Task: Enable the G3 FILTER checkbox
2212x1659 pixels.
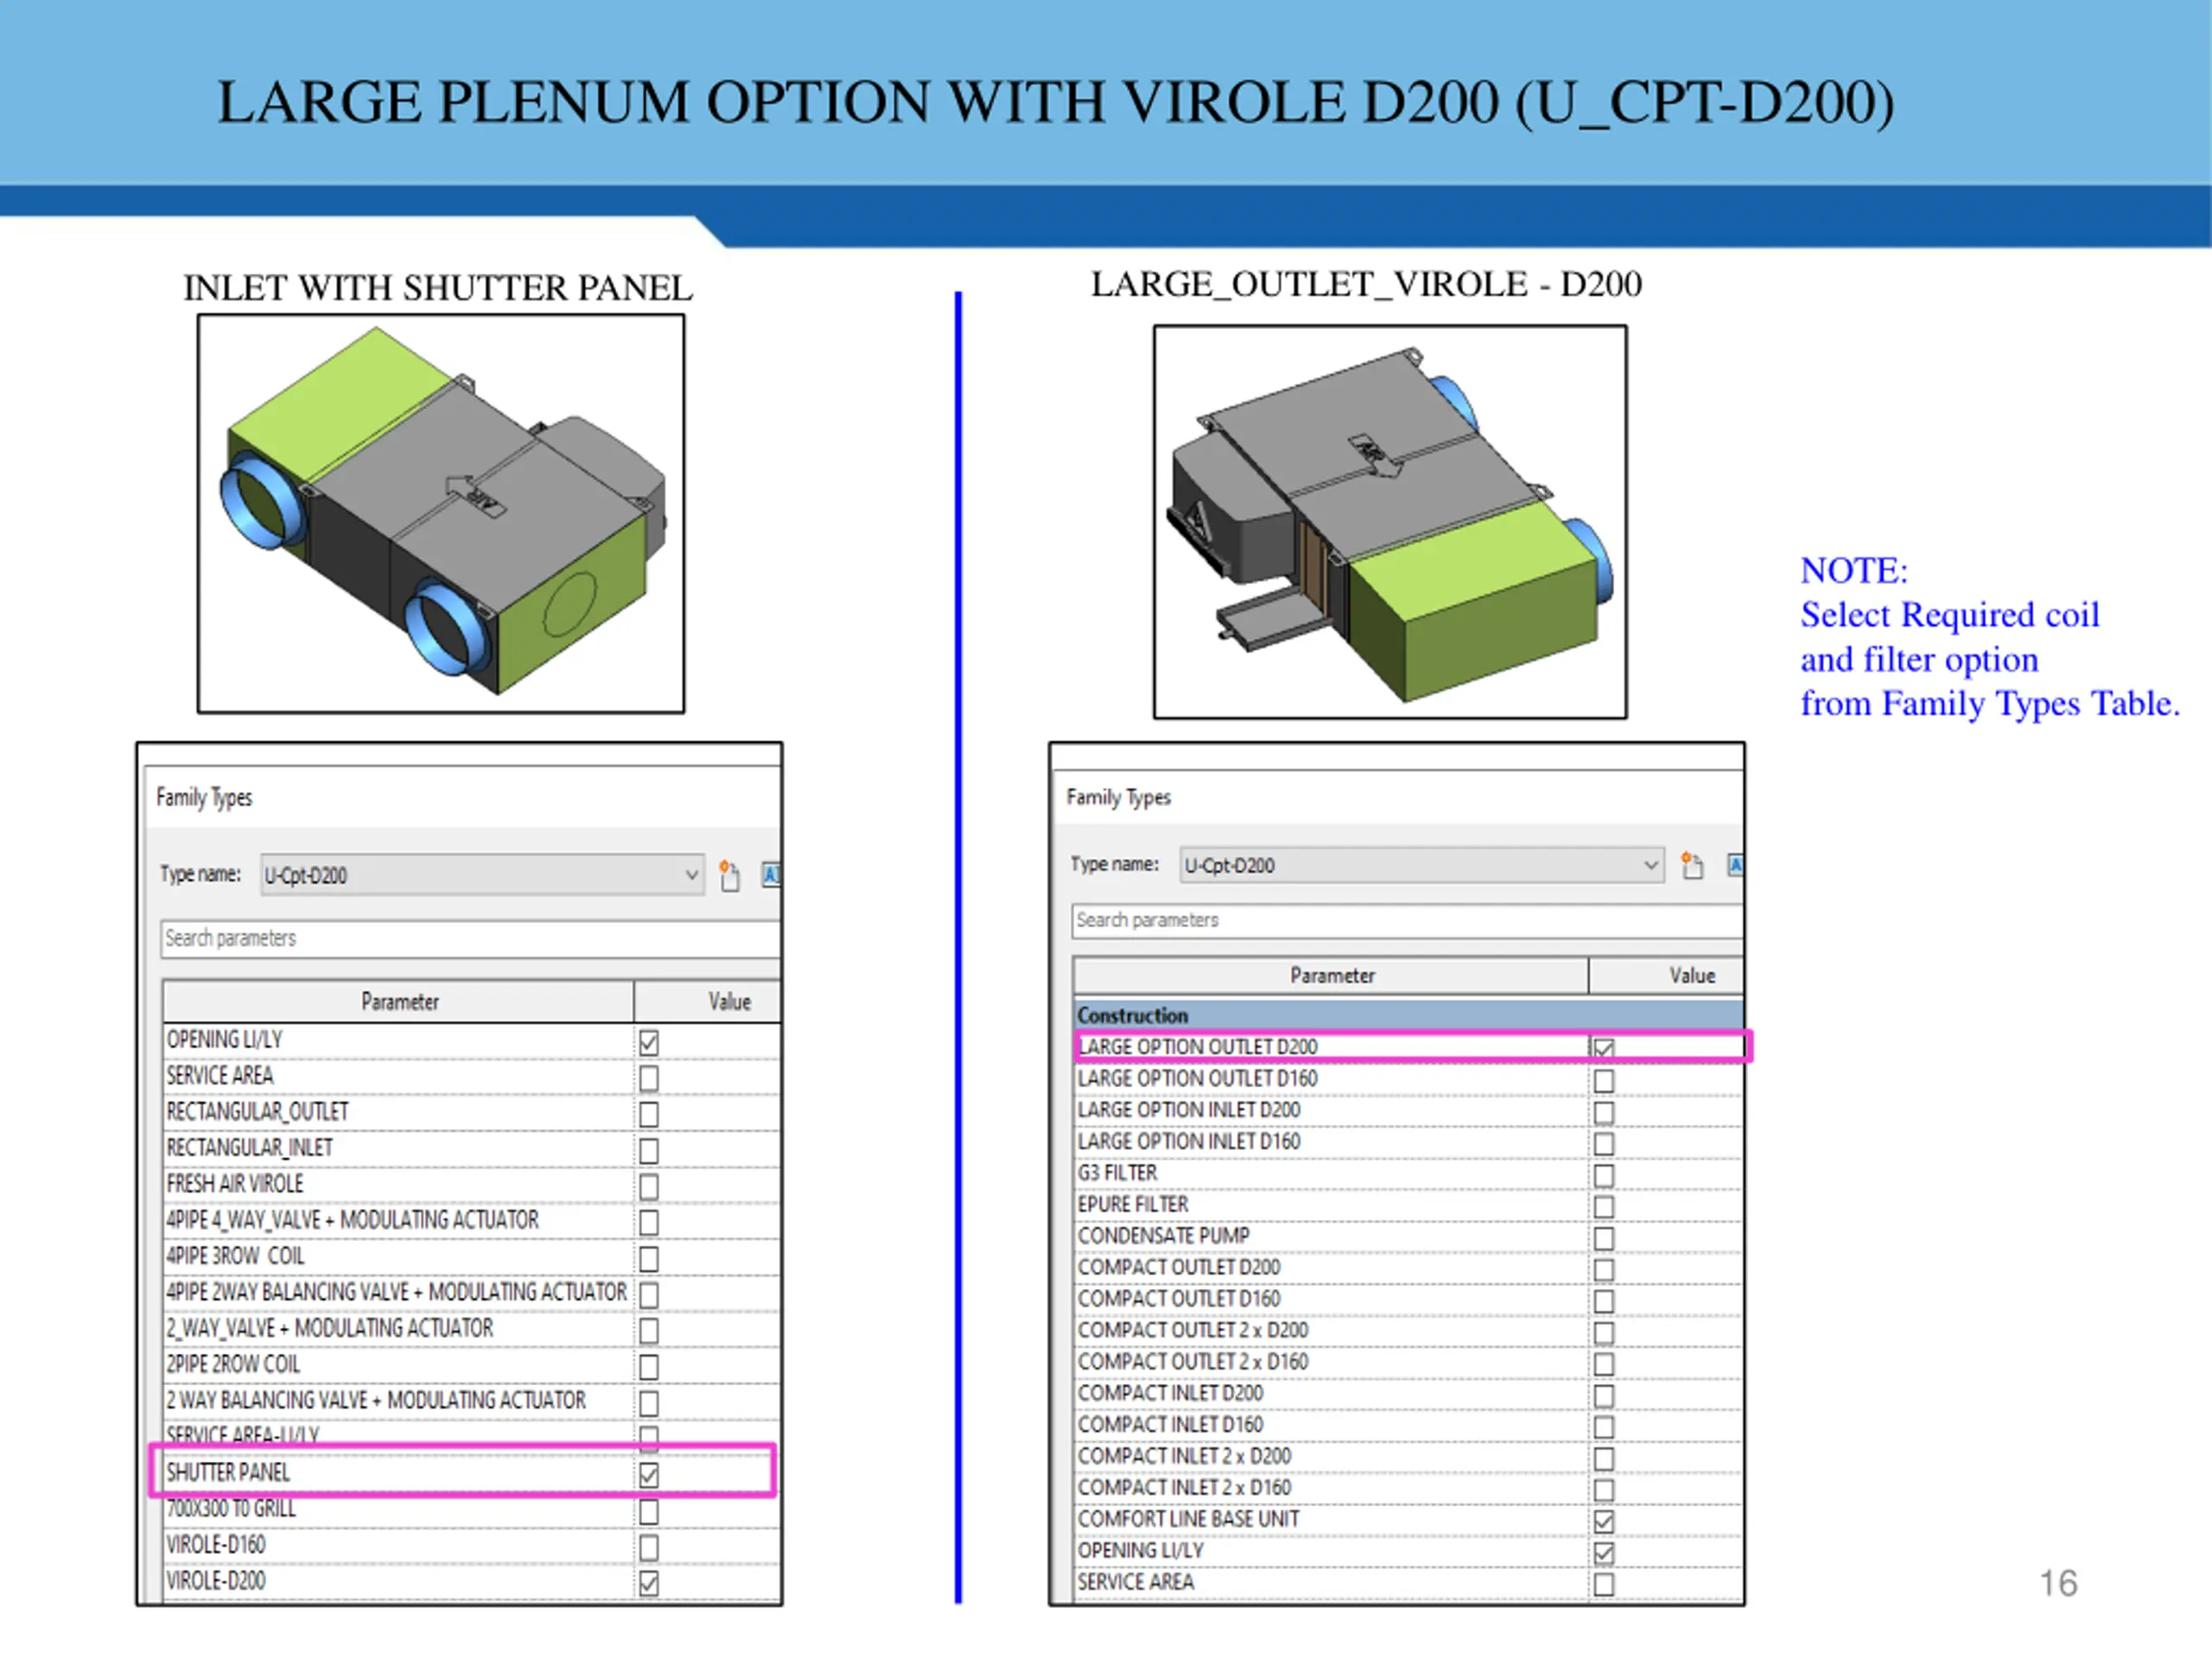Action: pos(1604,1175)
